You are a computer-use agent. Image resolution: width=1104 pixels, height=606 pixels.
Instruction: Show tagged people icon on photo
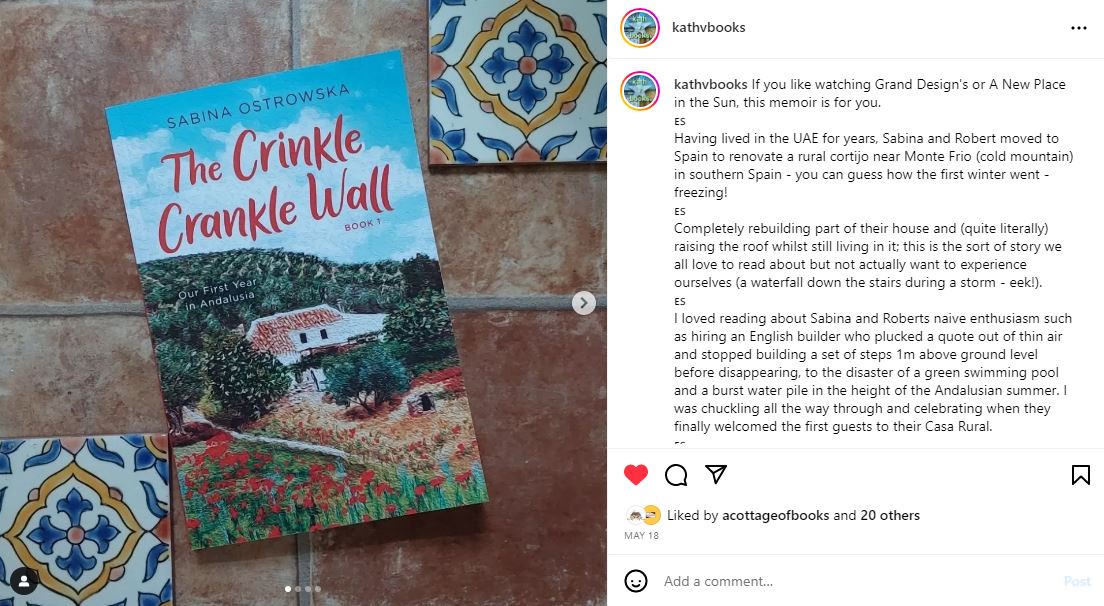pyautogui.click(x=24, y=581)
